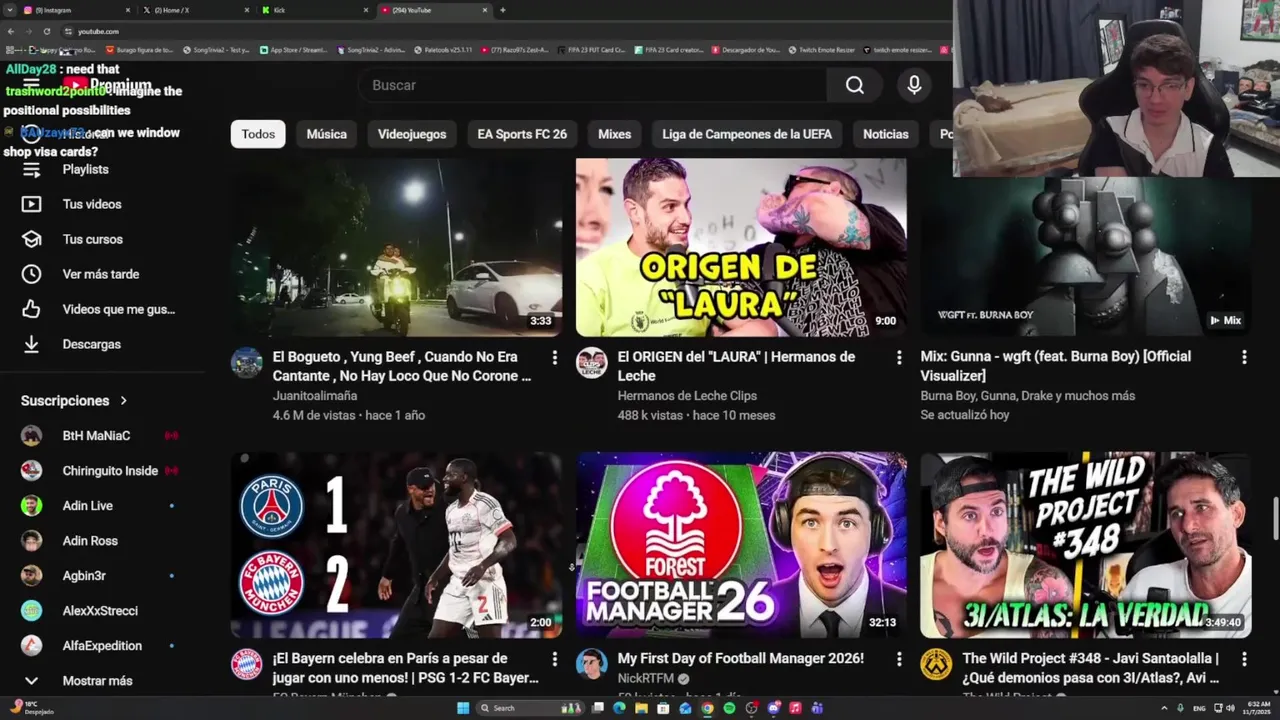The image size is (1280, 720).
Task: Play The Wild Project #348 thumbnail
Action: coord(1086,545)
